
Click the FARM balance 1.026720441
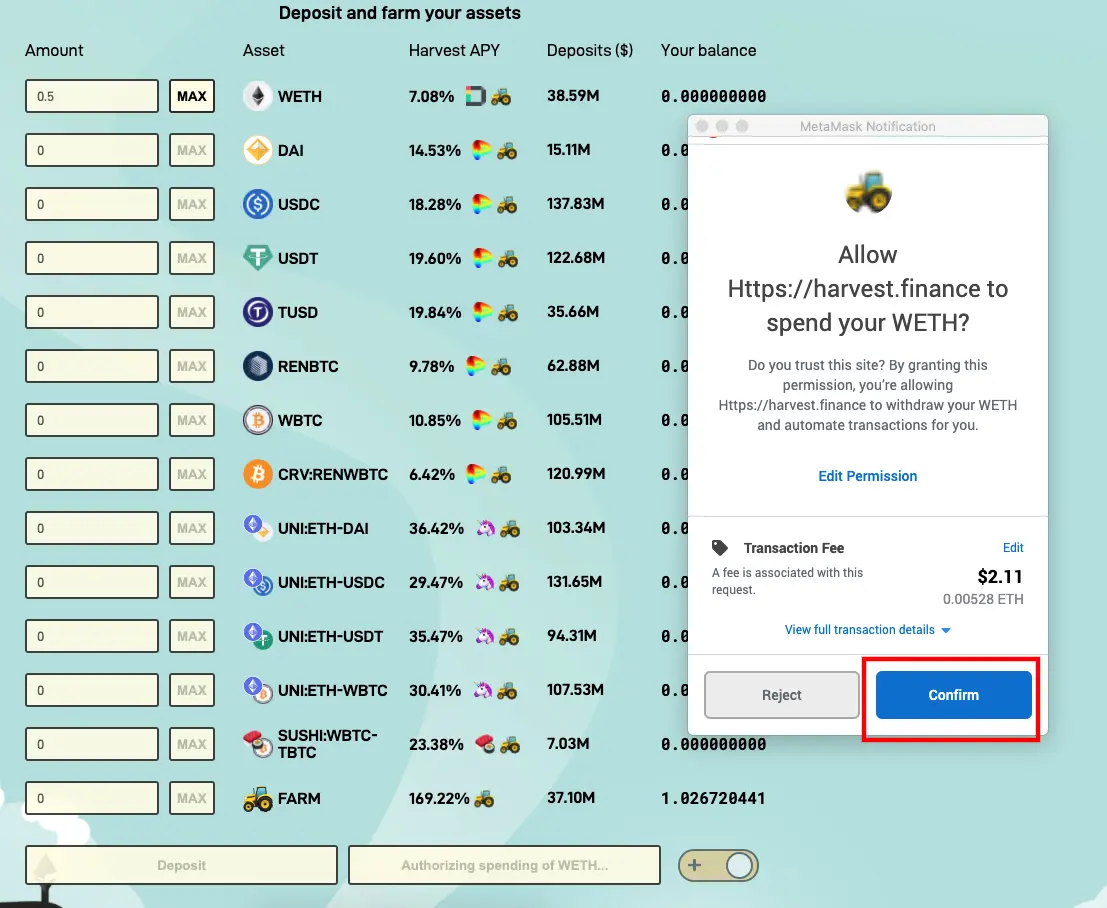[x=713, y=799]
